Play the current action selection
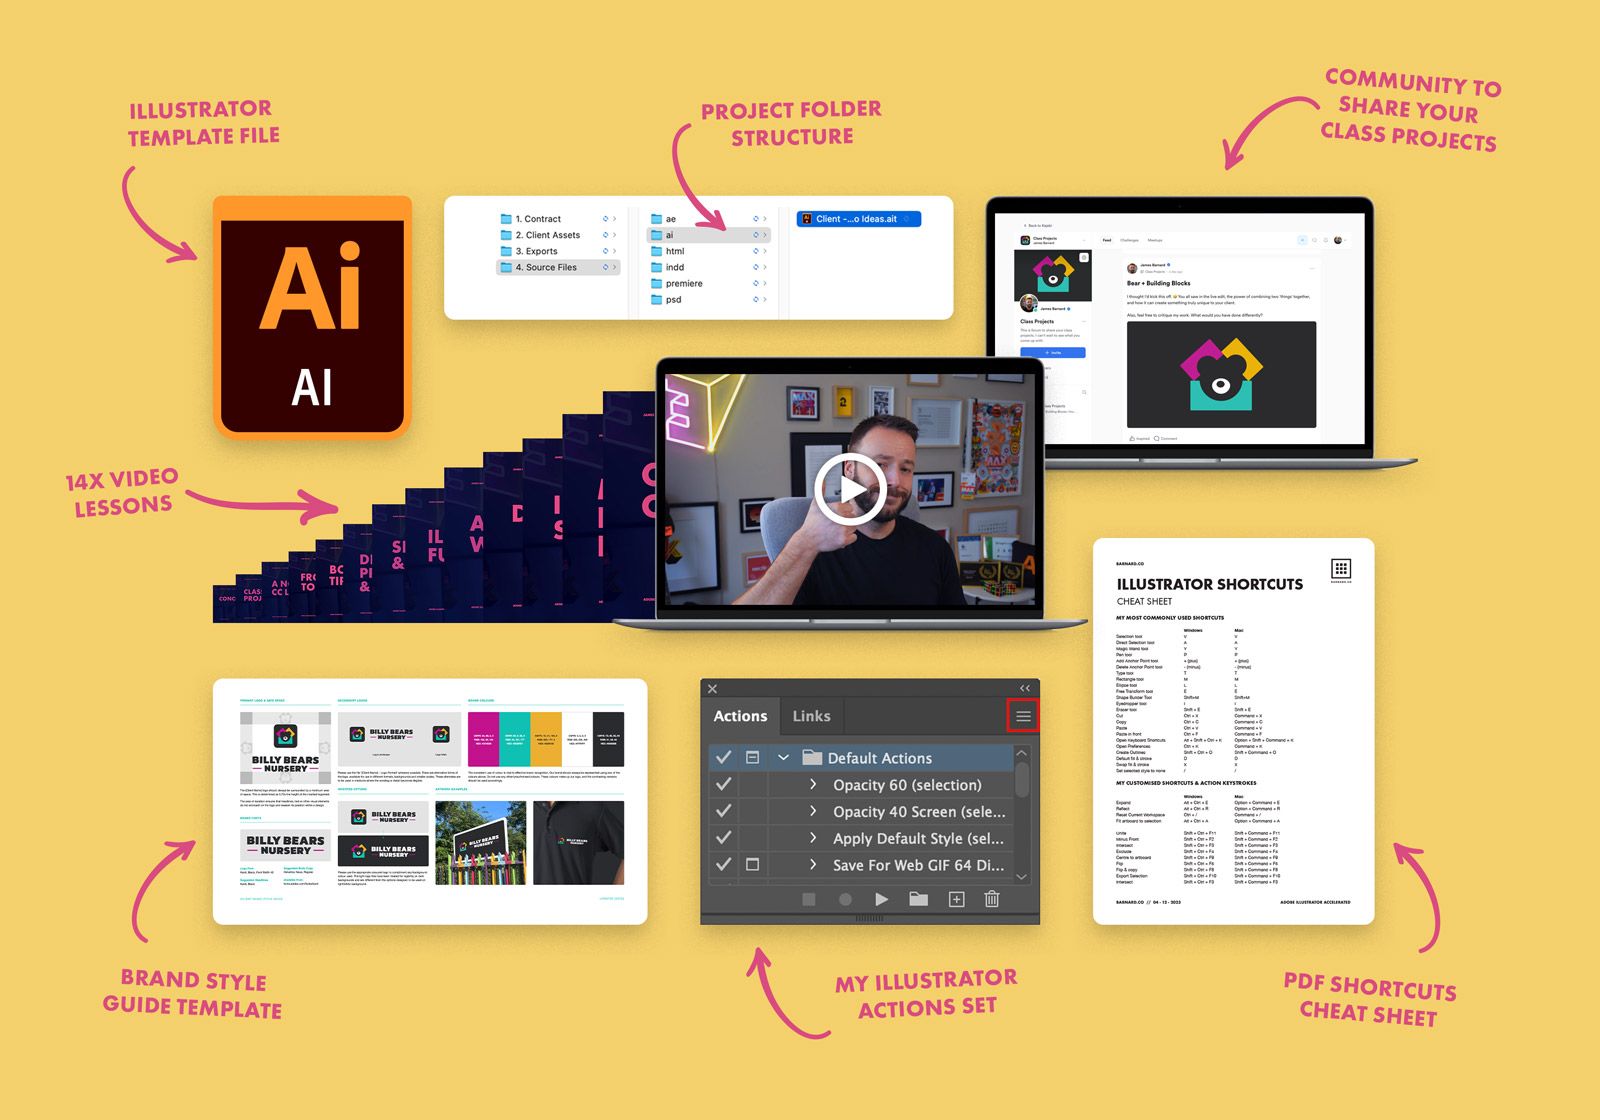The height and width of the screenshot is (1120, 1600). click(x=881, y=900)
